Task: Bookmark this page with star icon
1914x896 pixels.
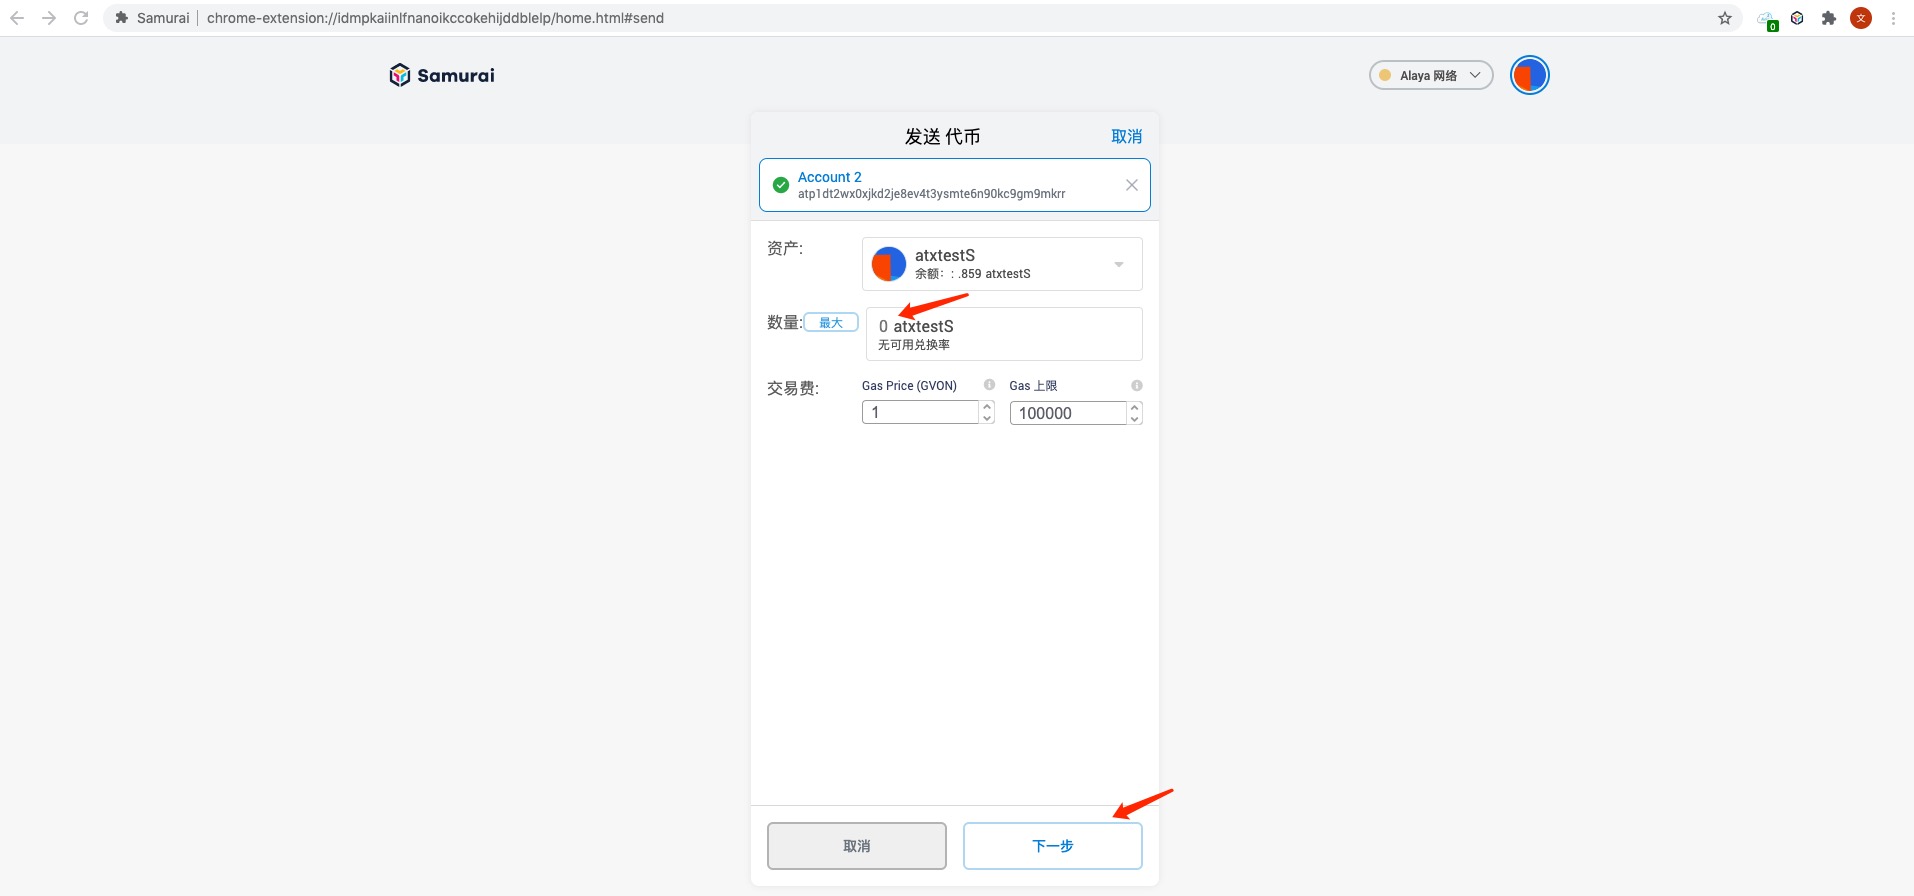Action: [x=1725, y=18]
